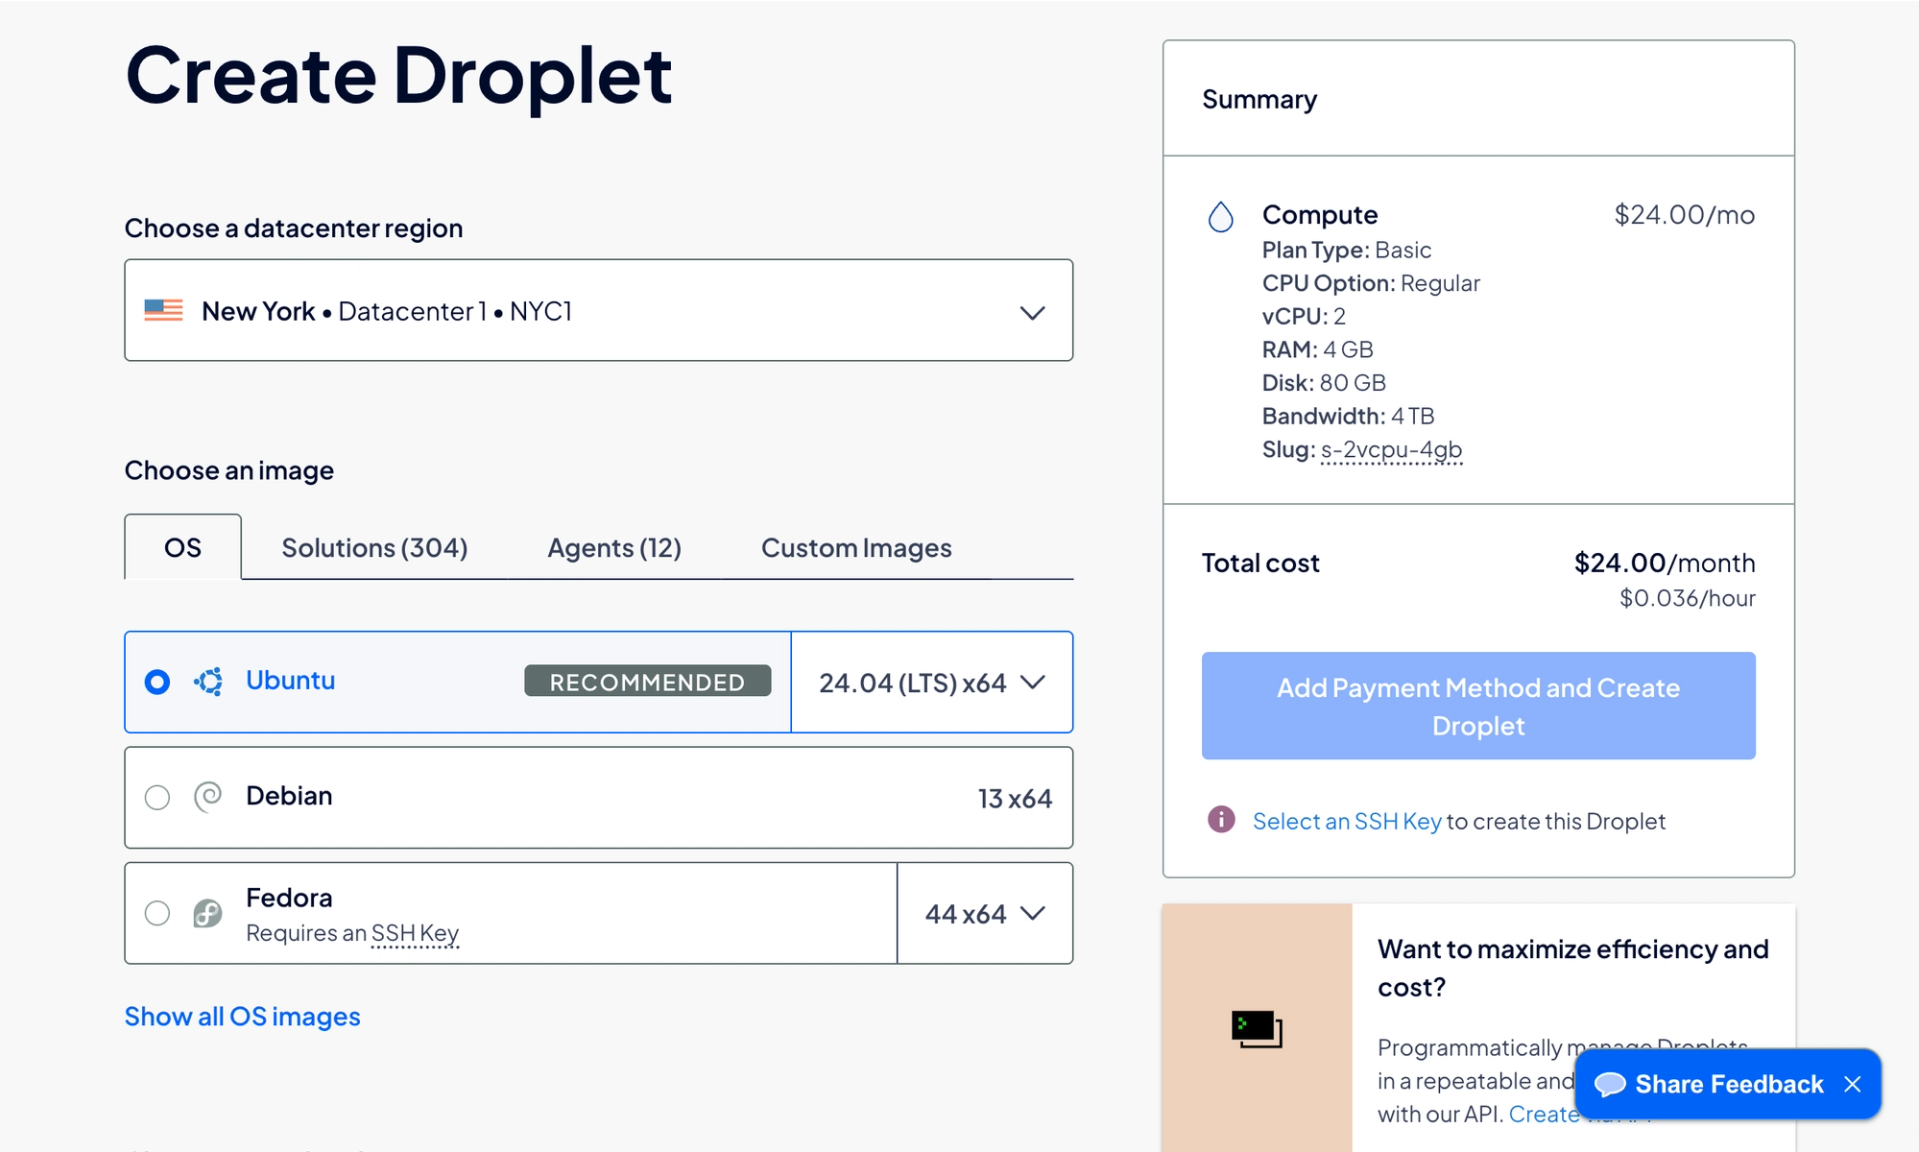Click the Compute water droplet icon
This screenshot has width=1919, height=1152.
click(1220, 216)
